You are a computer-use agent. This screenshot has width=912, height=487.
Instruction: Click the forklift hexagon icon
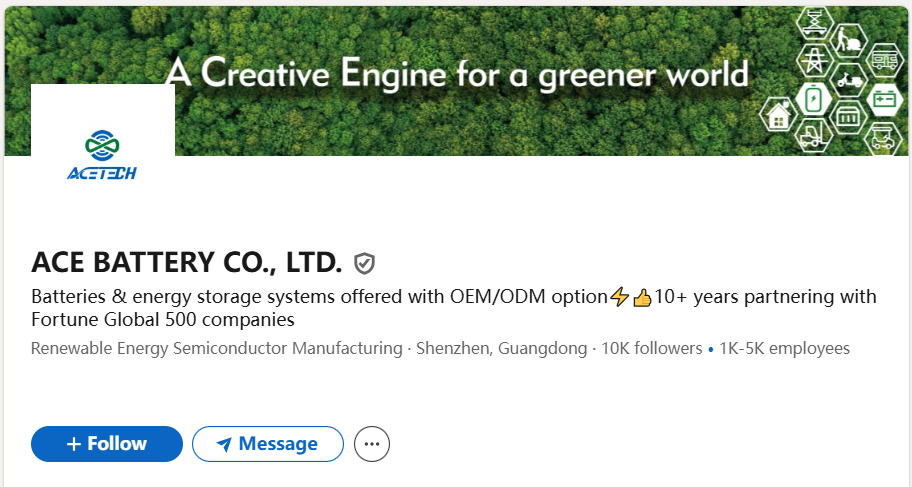pos(813,137)
